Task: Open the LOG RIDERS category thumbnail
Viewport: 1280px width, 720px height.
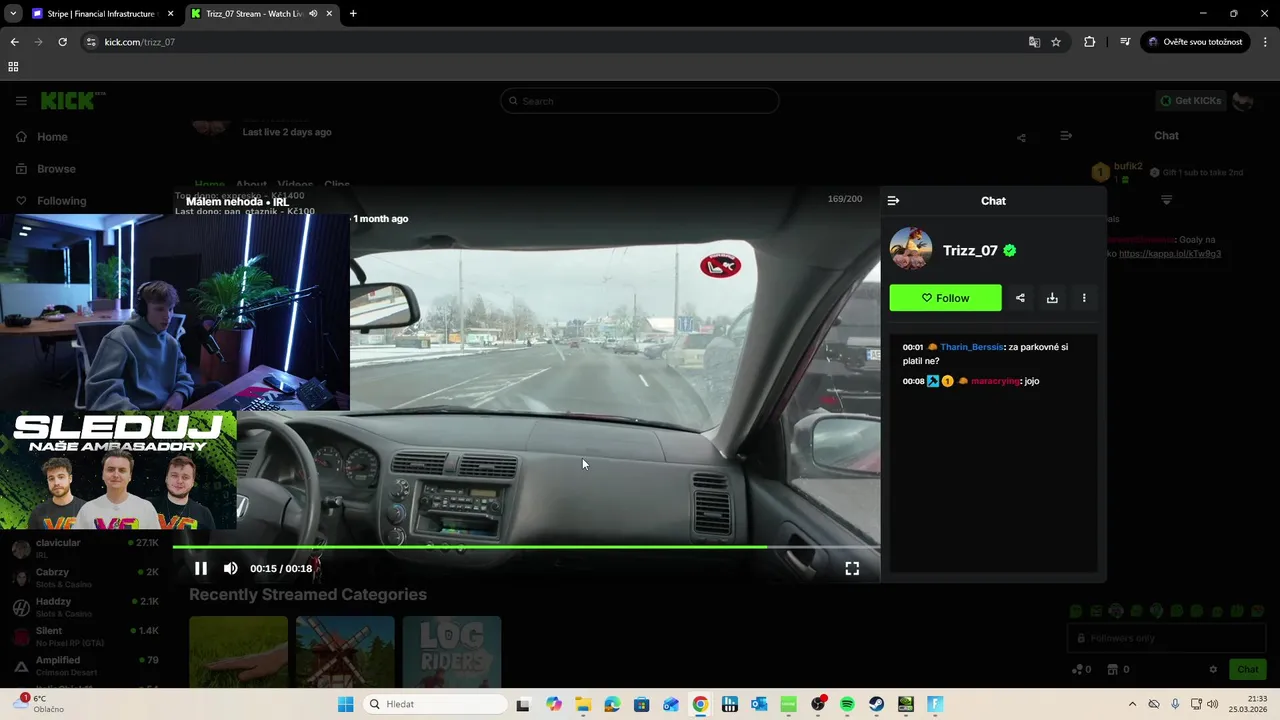Action: (x=452, y=652)
